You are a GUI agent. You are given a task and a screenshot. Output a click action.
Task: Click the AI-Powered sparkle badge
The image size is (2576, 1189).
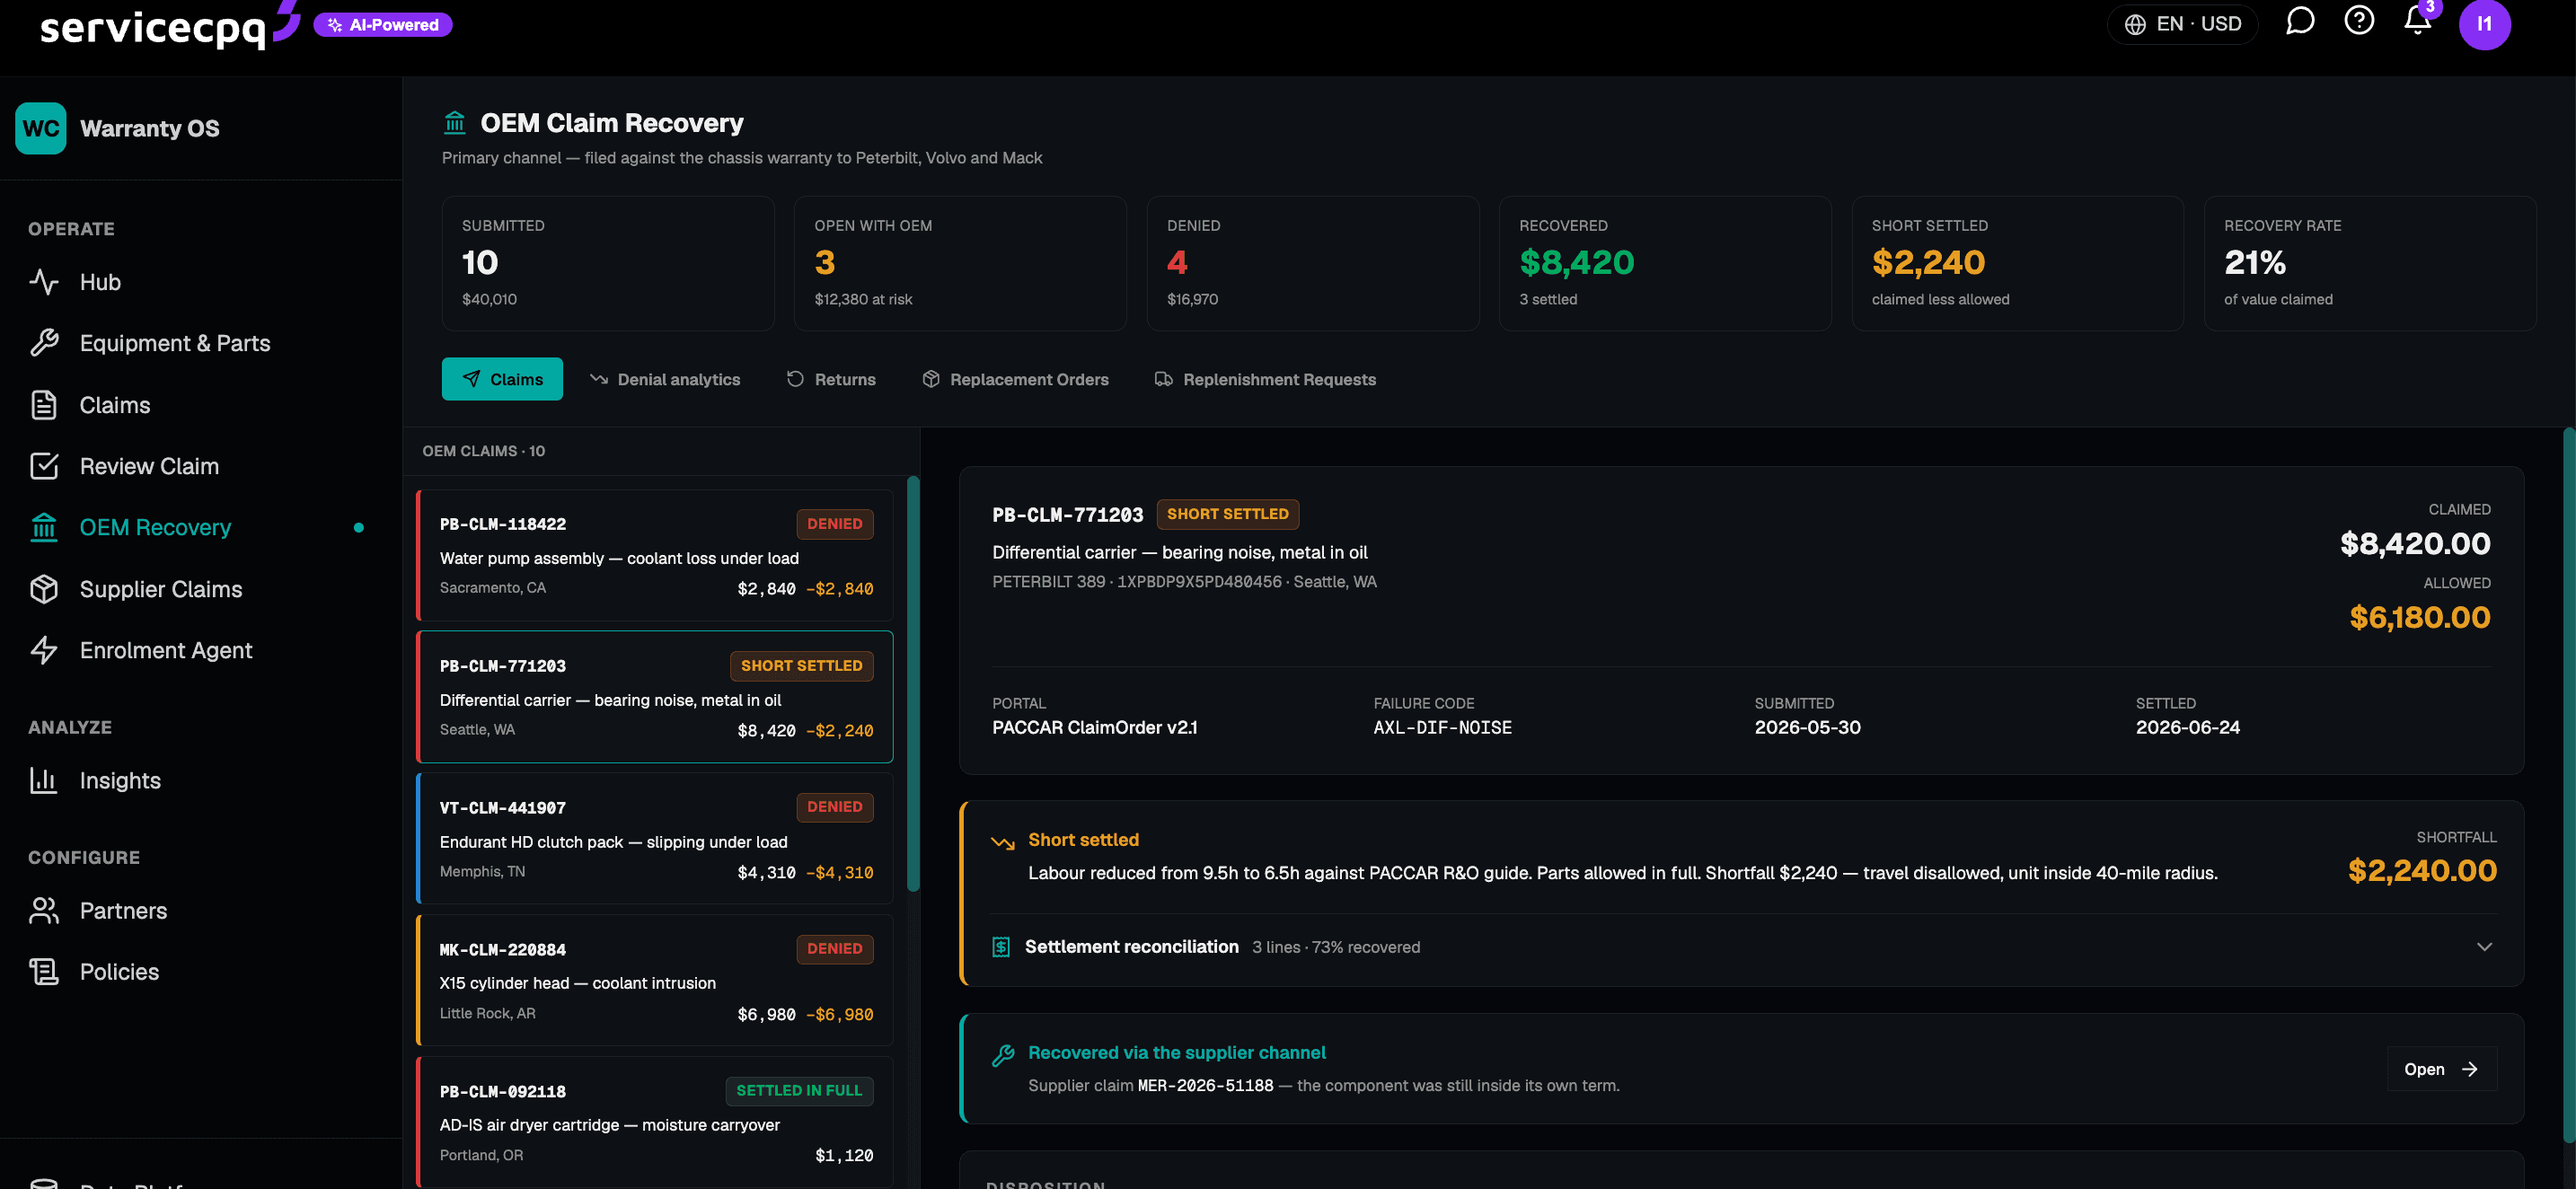[383, 25]
